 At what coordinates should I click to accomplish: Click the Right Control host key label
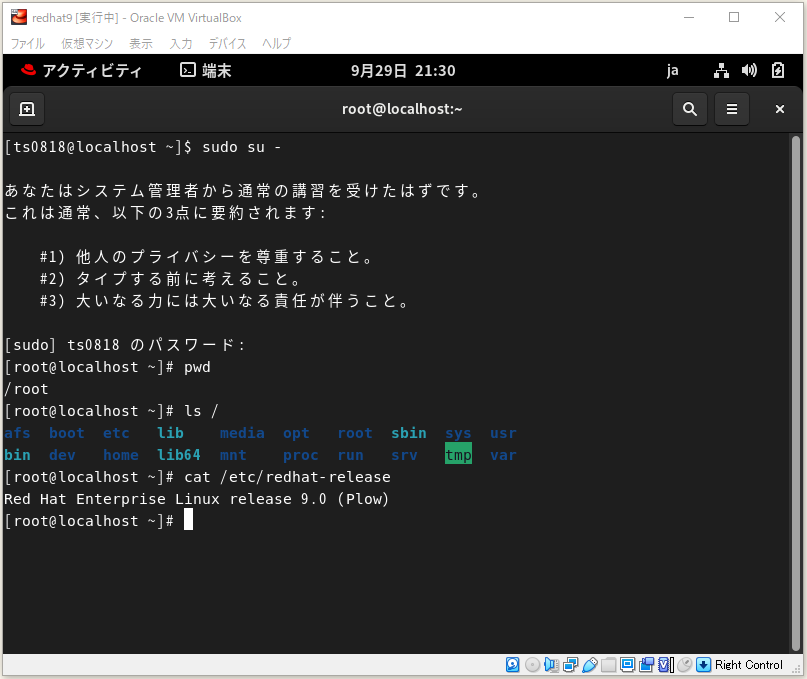(748, 665)
